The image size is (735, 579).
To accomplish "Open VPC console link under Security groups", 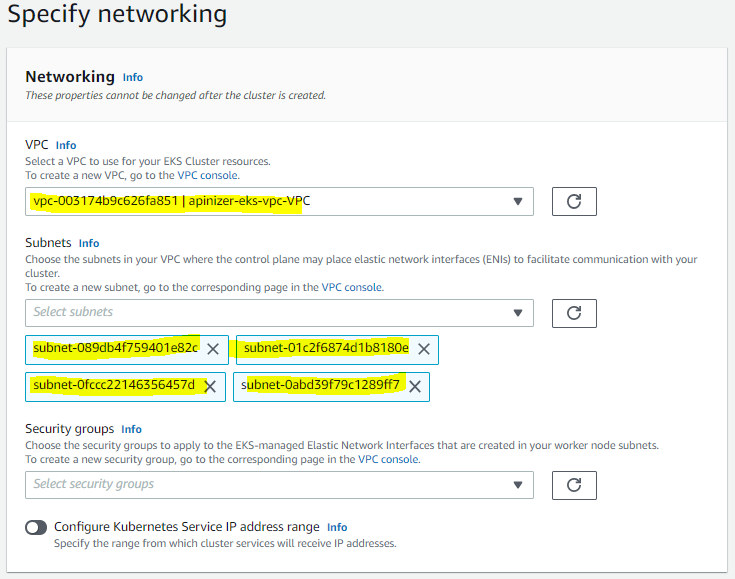I will pos(388,459).
